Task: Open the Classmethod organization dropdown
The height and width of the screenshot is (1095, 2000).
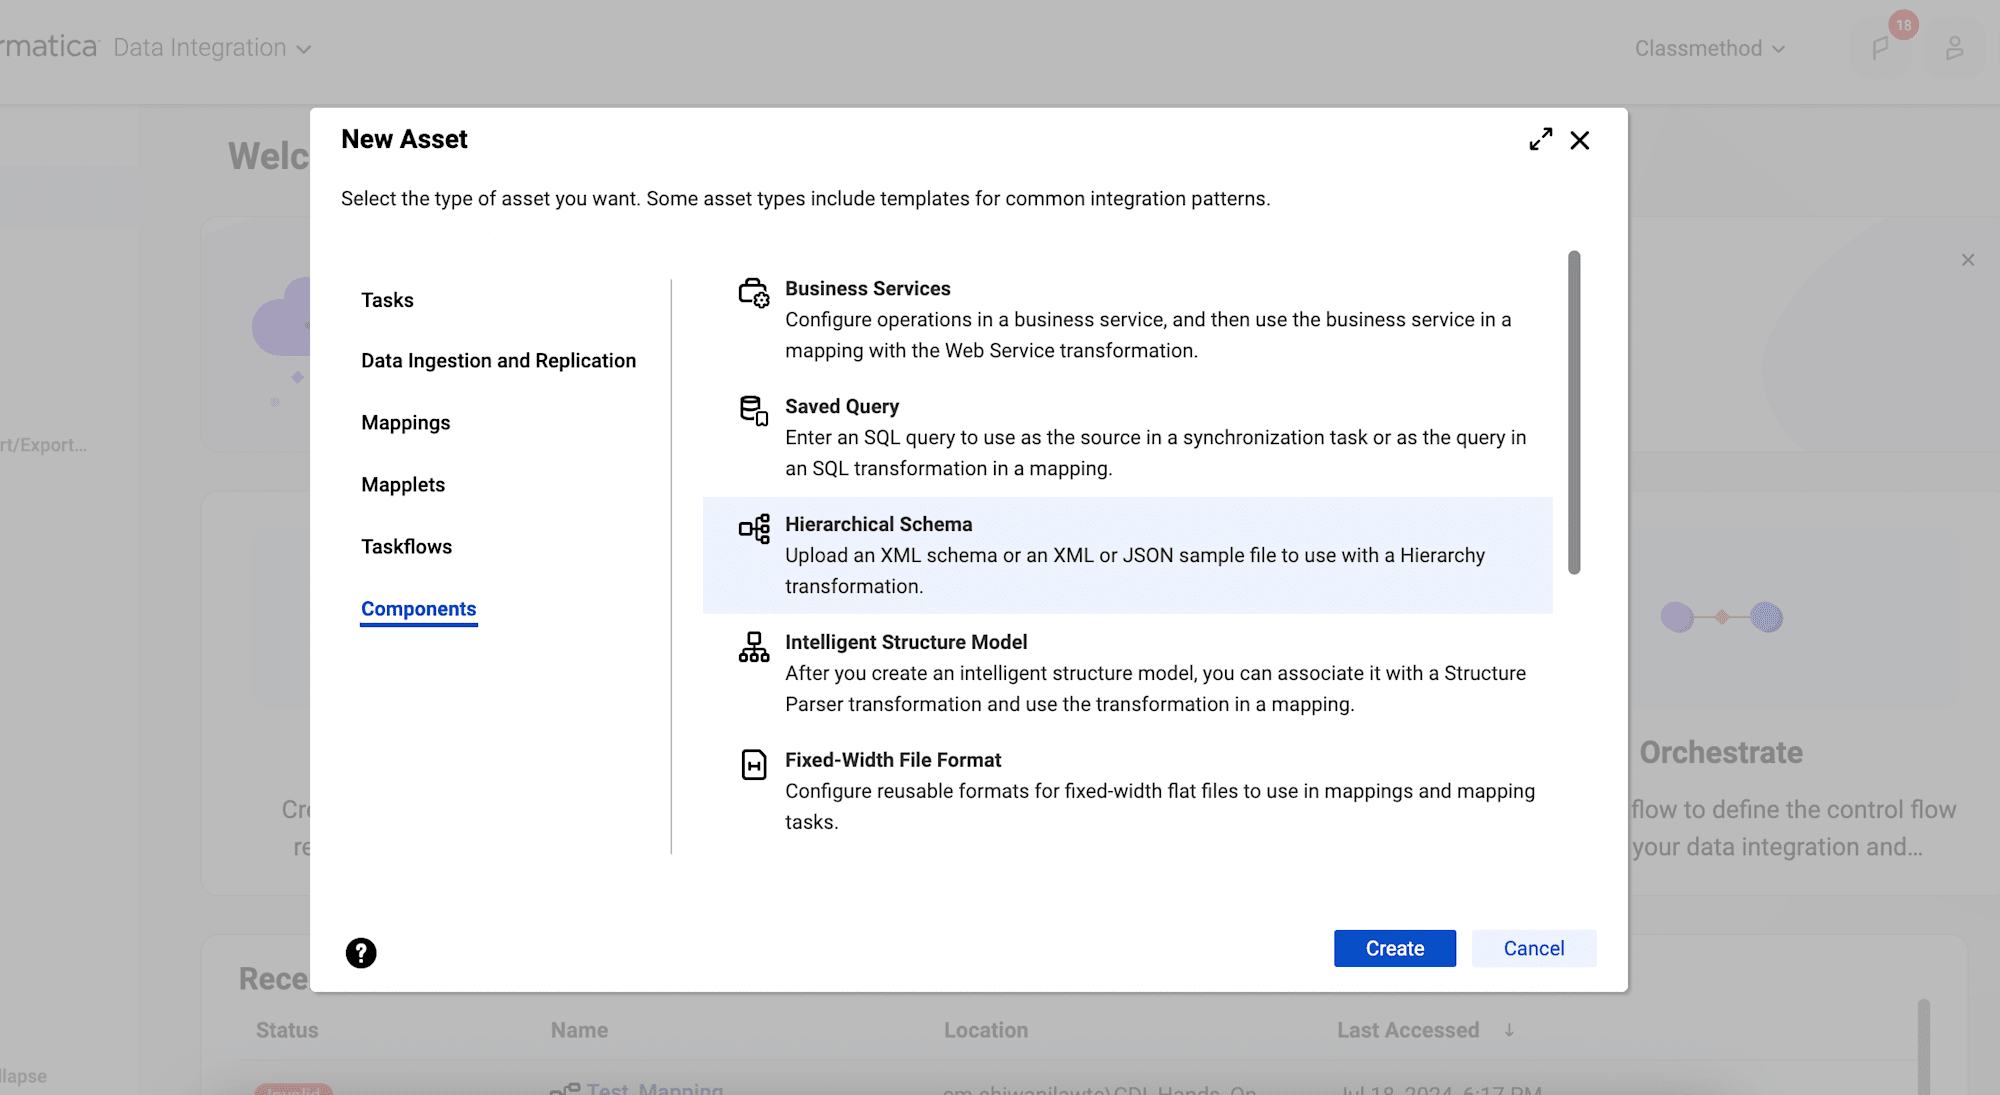Action: [x=1710, y=48]
